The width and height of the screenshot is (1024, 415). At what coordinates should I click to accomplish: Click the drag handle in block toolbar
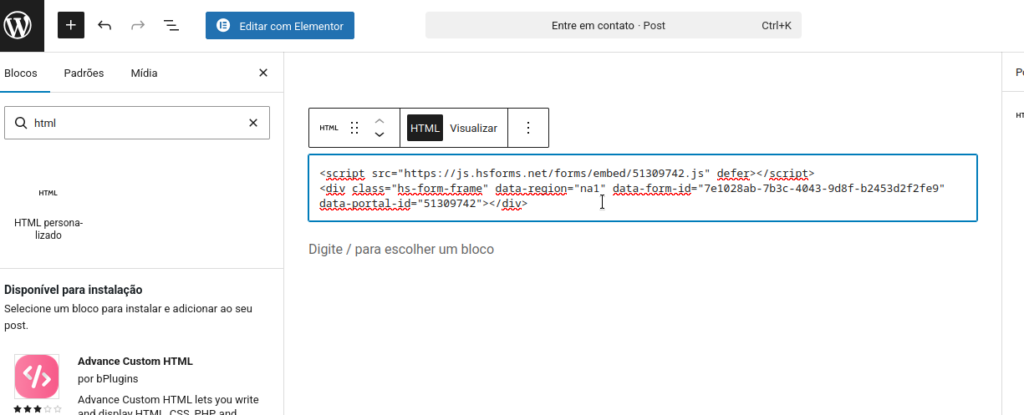click(x=354, y=128)
